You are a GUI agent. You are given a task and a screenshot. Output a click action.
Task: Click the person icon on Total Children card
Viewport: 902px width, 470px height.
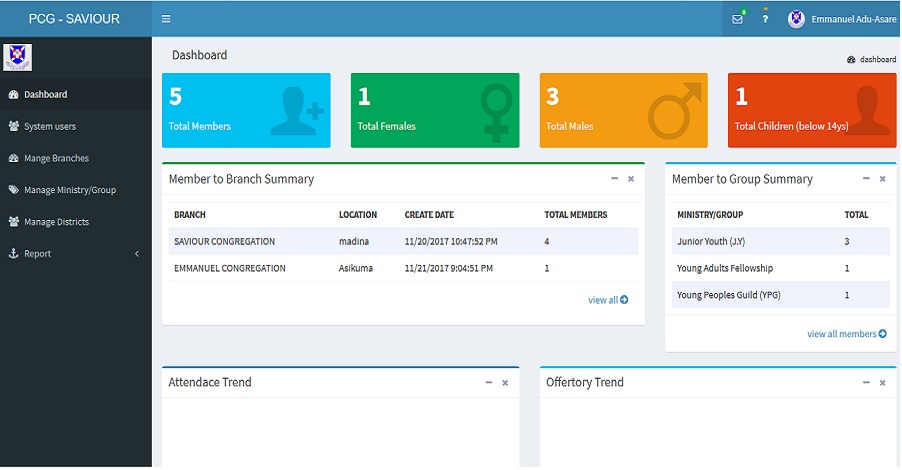[x=867, y=110]
